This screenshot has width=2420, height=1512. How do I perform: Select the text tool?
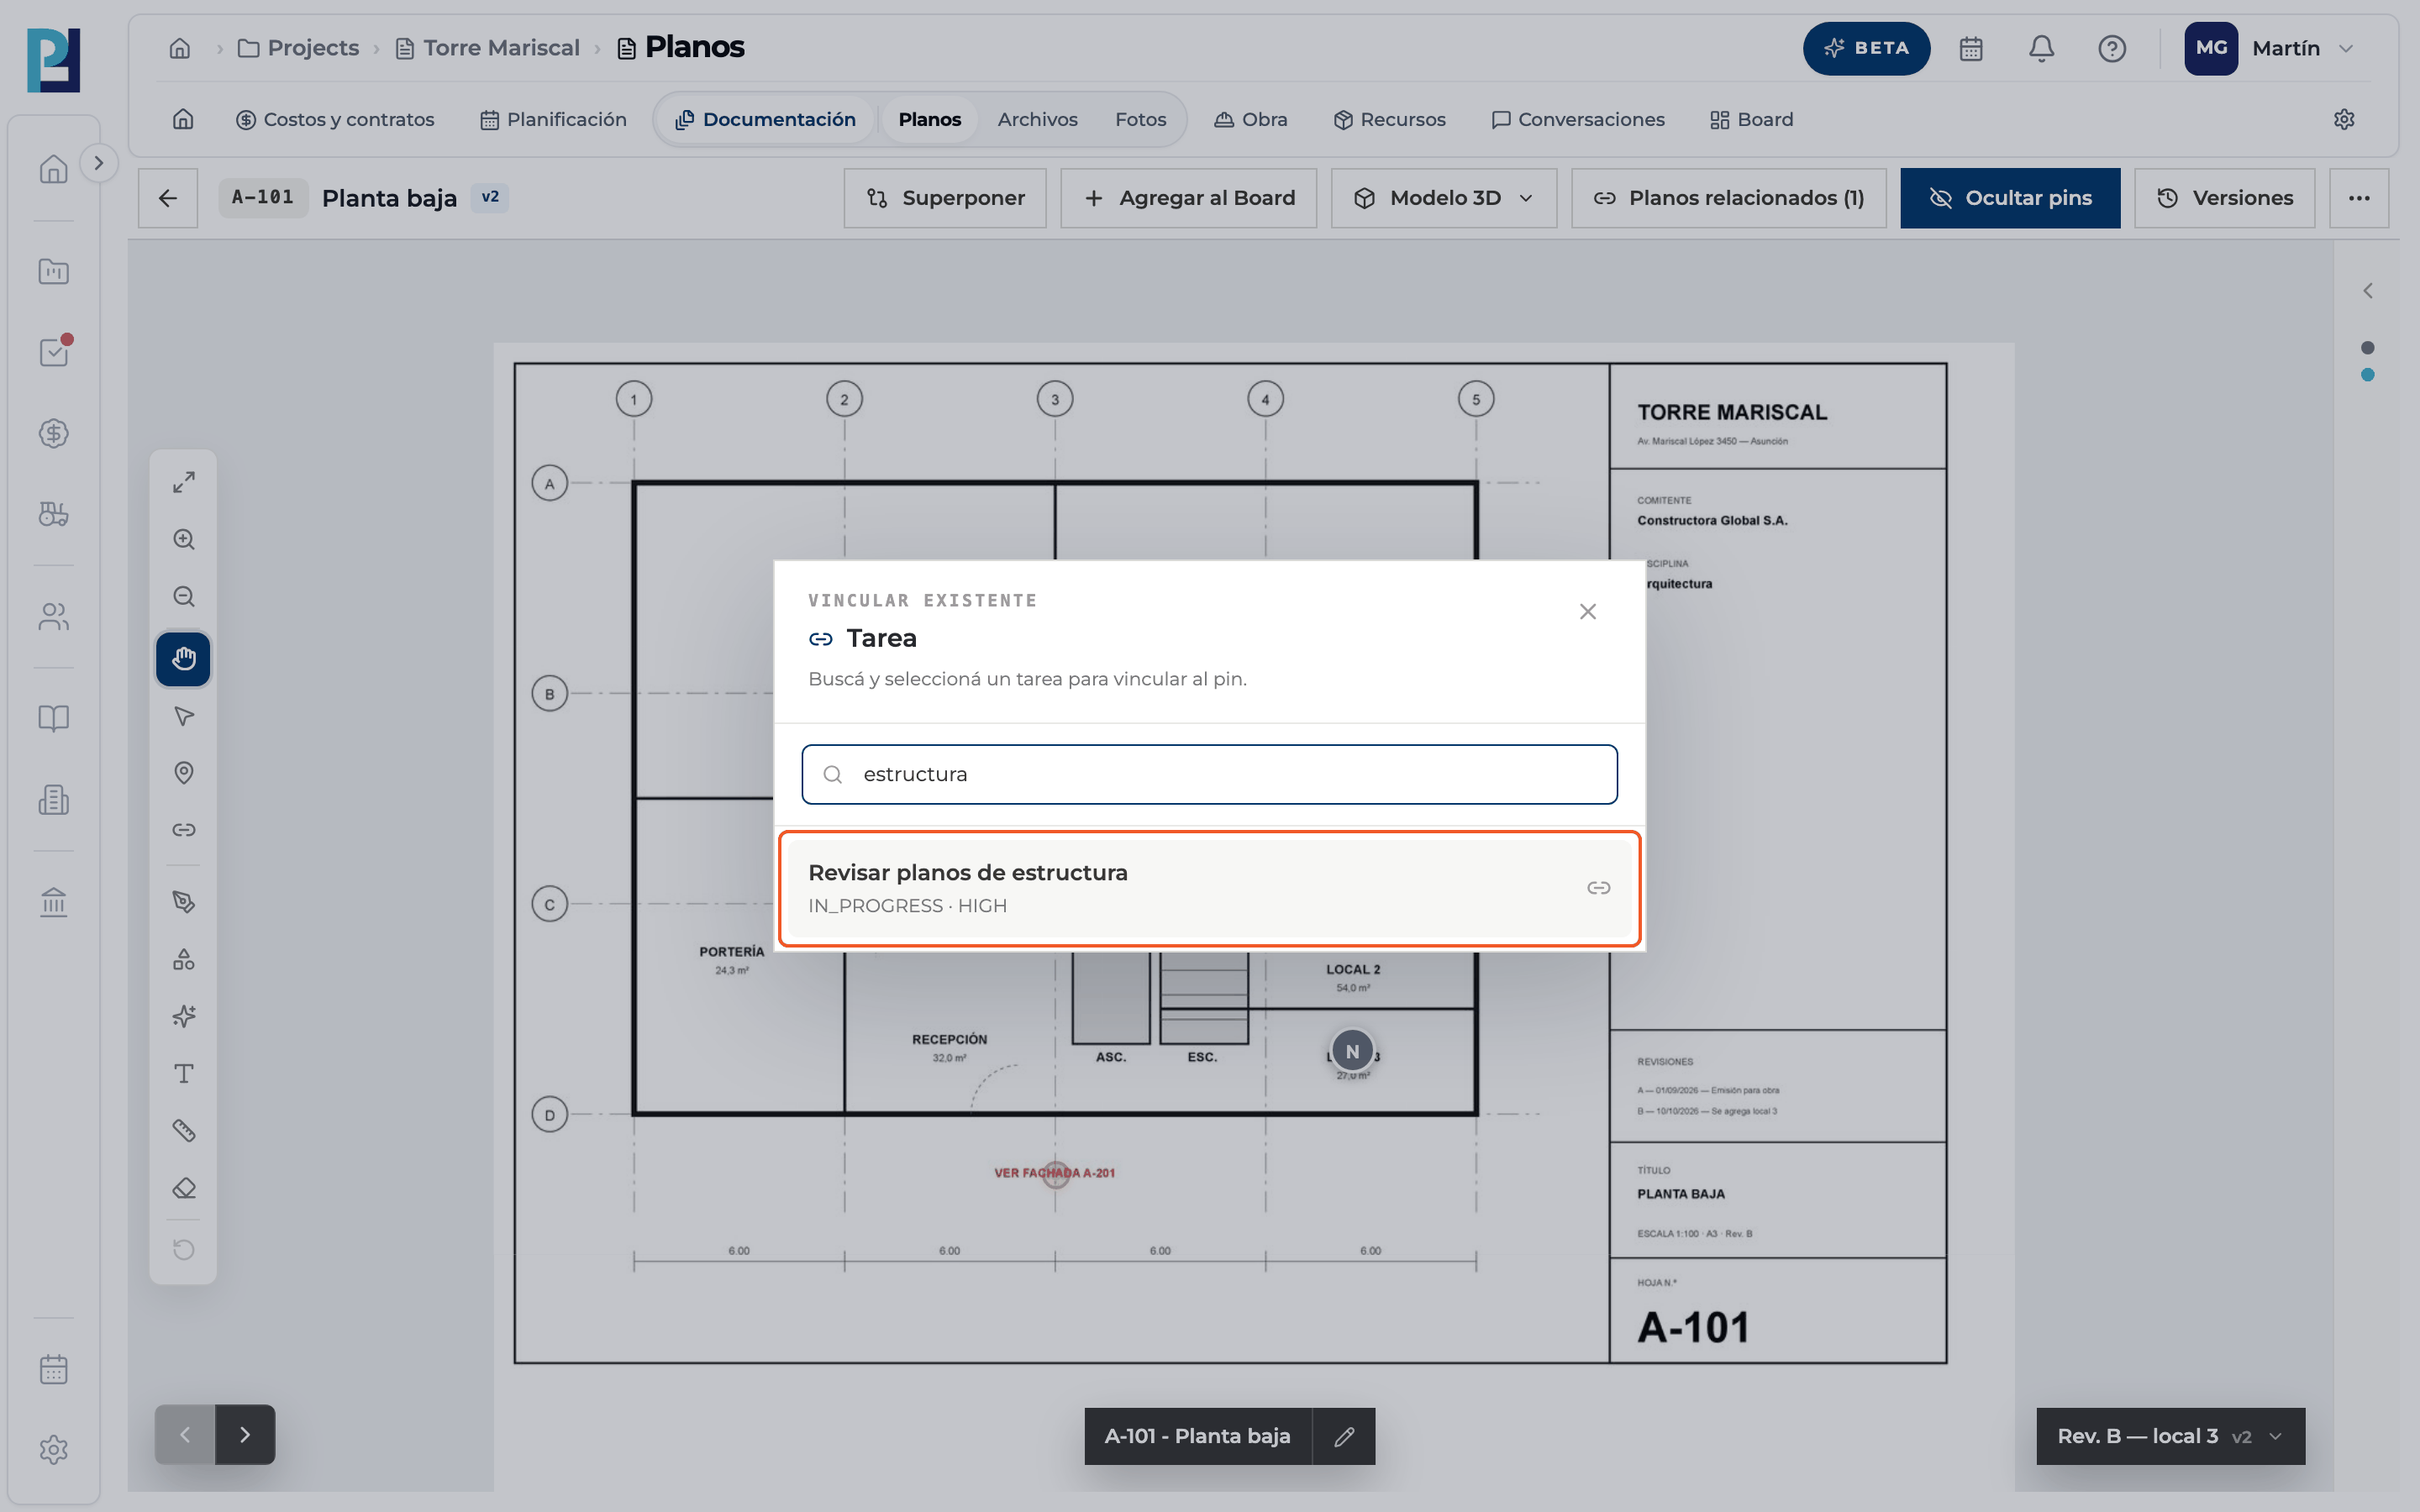point(183,1074)
